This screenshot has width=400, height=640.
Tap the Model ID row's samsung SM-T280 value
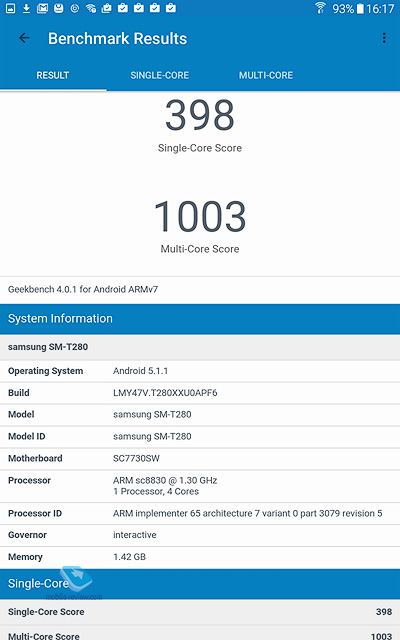pyautogui.click(x=152, y=436)
